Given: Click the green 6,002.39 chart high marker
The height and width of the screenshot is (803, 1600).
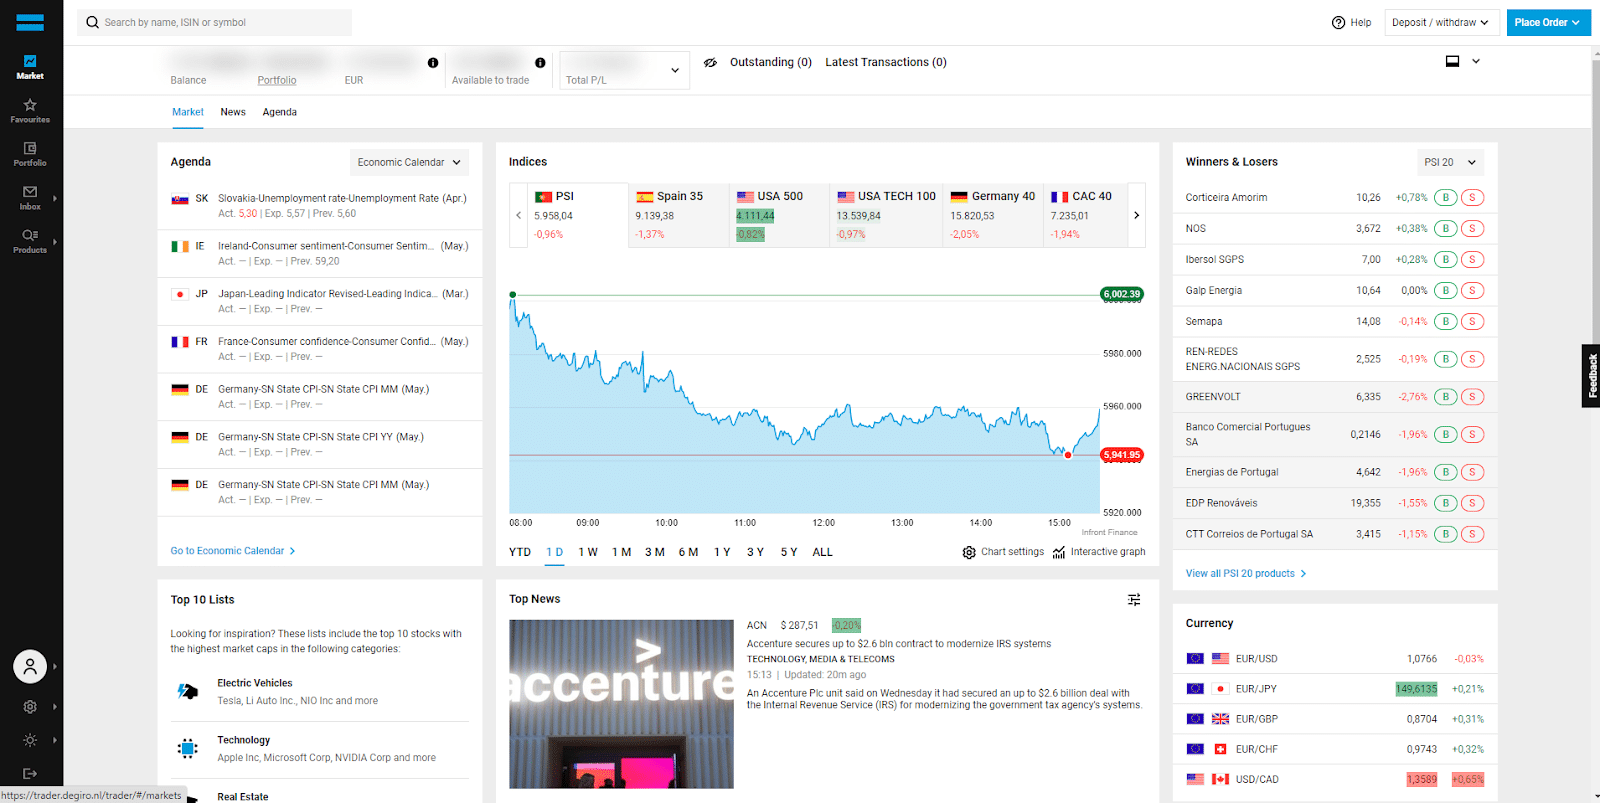Looking at the screenshot, I should 1122,294.
